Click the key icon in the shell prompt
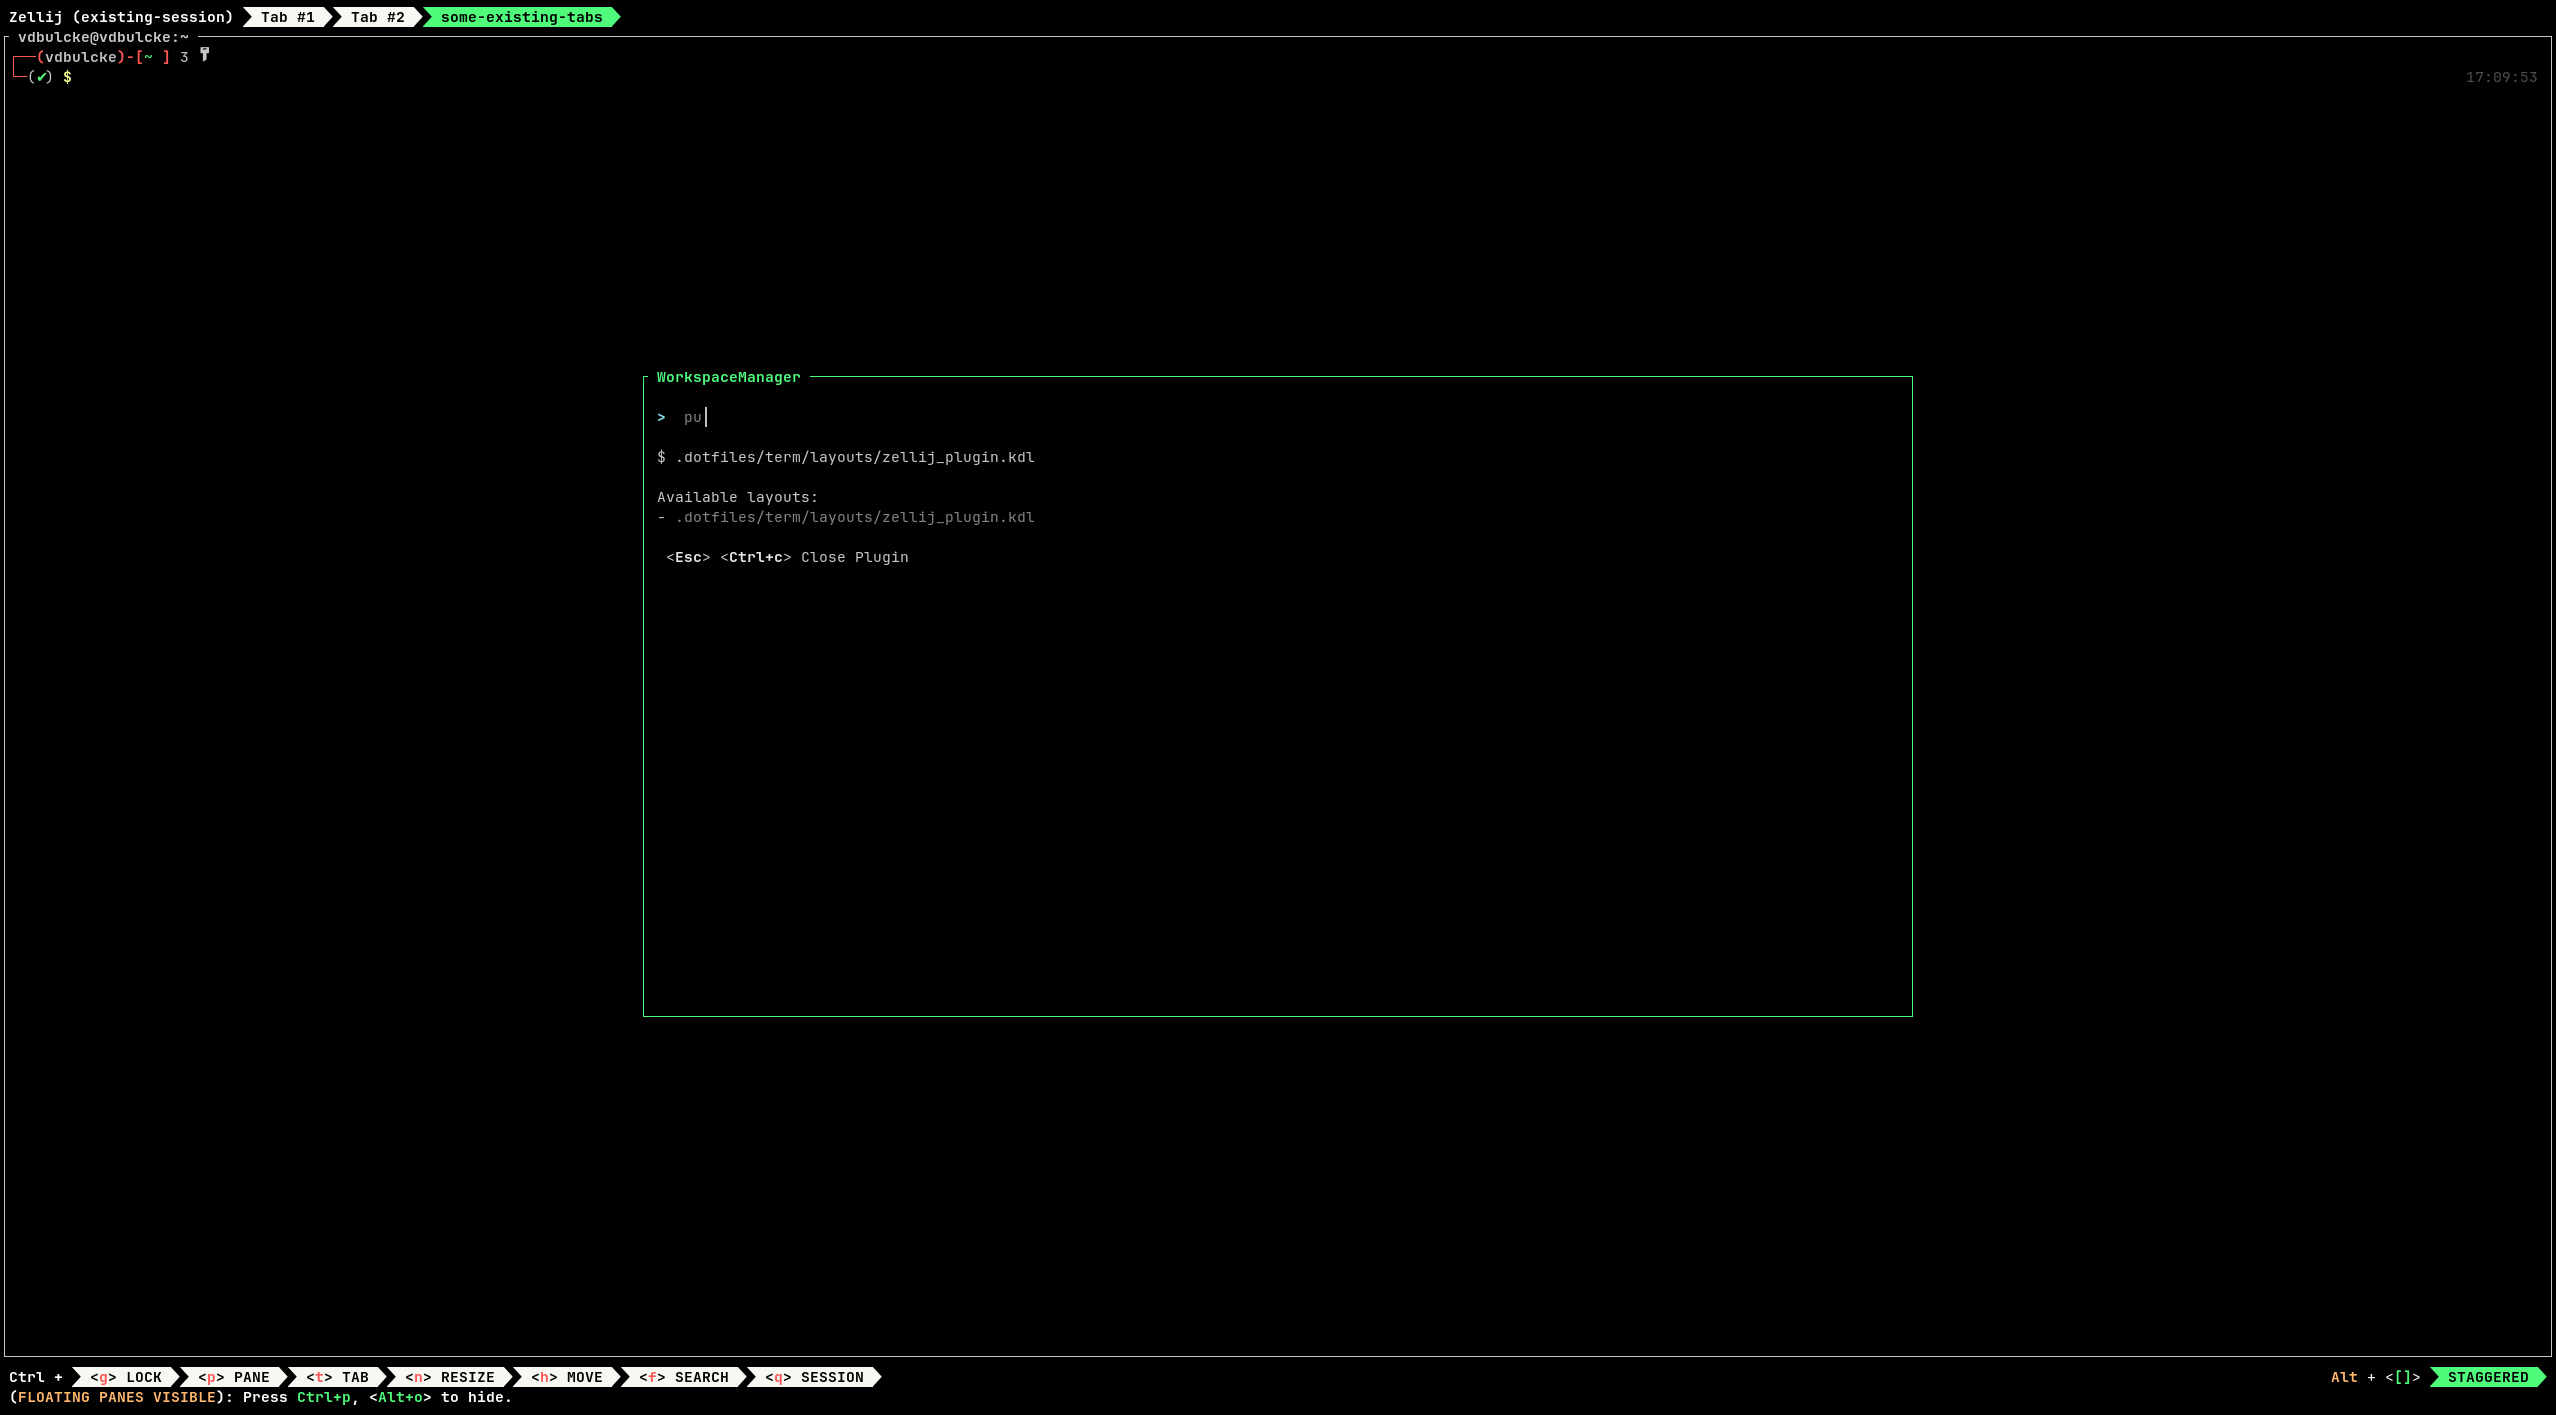The image size is (2556, 1415). click(204, 55)
